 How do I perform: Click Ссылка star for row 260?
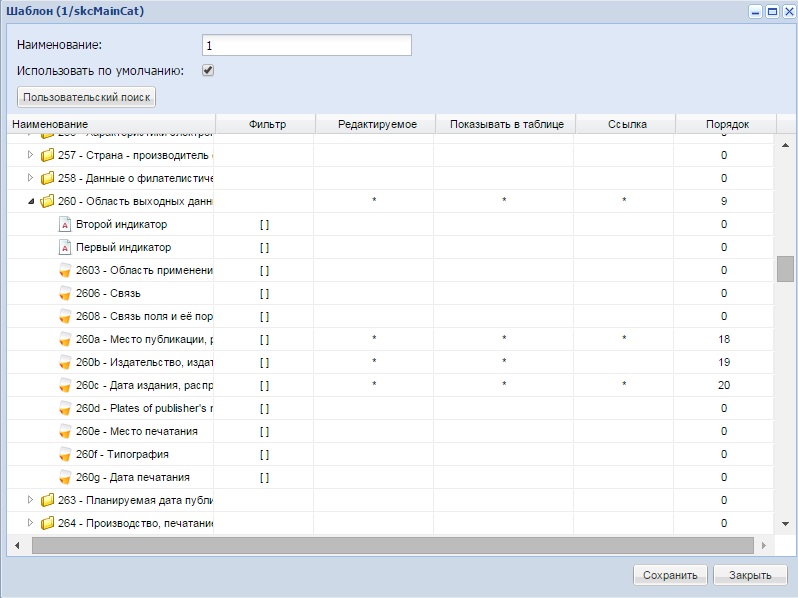pos(624,201)
